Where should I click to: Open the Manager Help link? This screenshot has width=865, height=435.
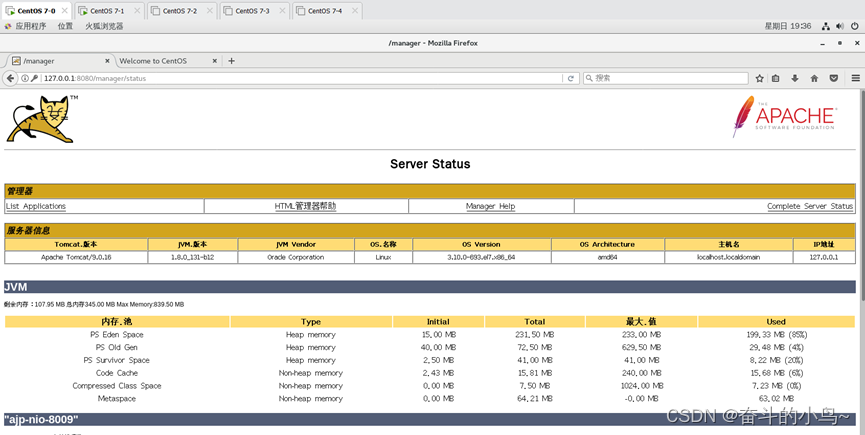pyautogui.click(x=490, y=206)
